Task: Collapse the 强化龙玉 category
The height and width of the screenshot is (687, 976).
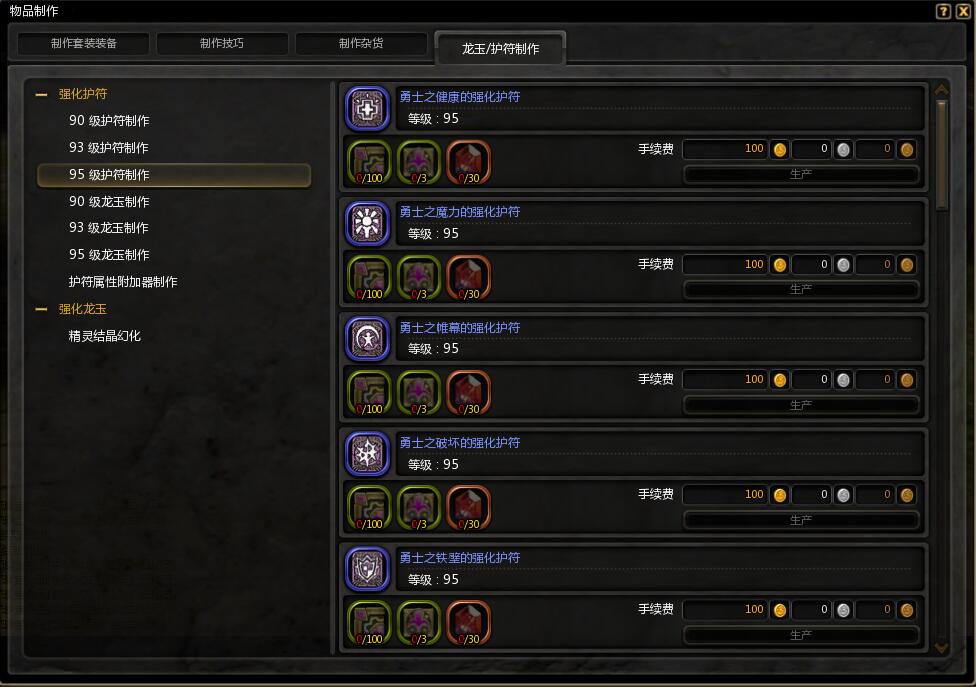Action: 42,309
